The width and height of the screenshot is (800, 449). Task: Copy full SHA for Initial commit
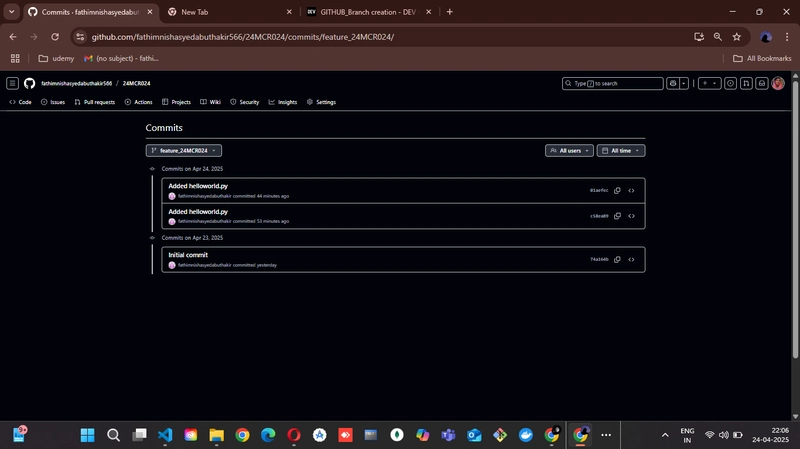(617, 259)
